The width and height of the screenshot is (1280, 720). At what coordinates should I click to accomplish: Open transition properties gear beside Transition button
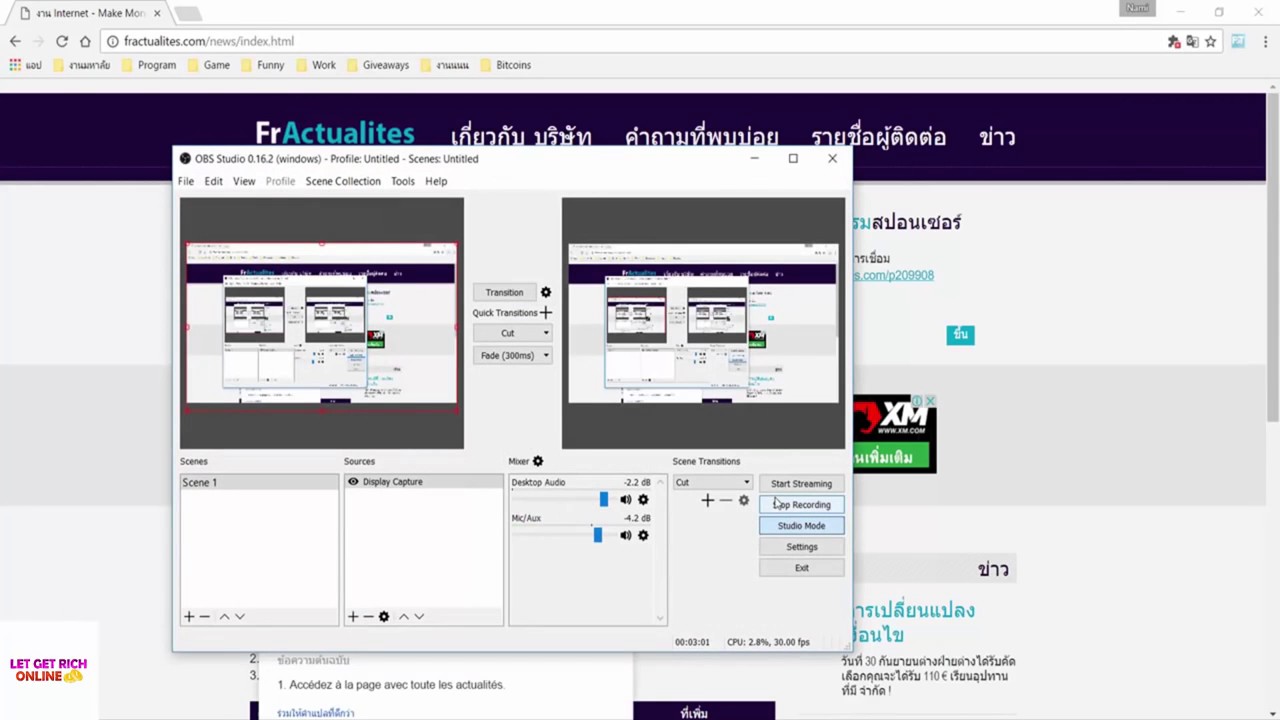click(x=546, y=292)
